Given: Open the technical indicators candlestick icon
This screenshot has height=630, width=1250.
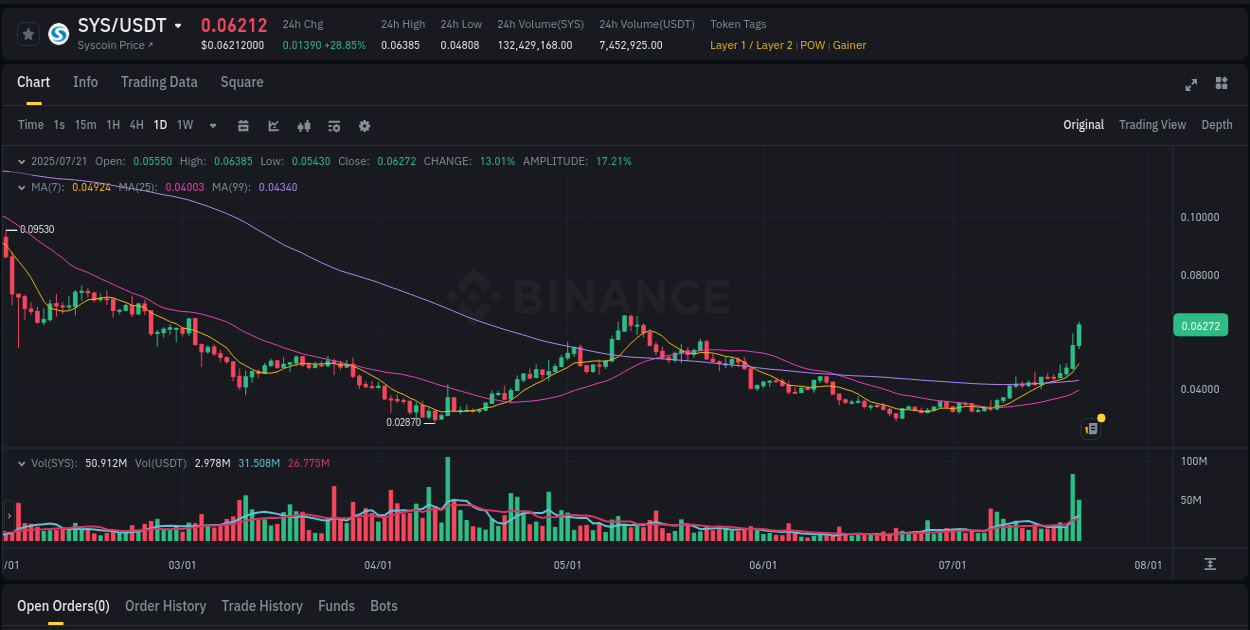Looking at the screenshot, I should [303, 126].
